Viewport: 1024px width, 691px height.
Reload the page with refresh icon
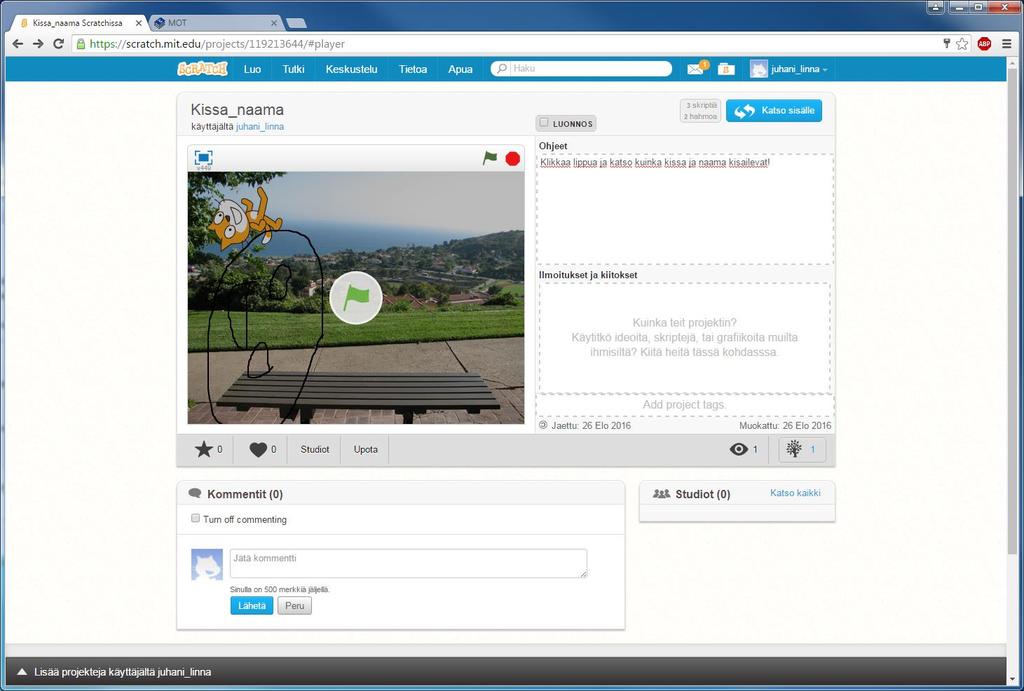(58, 44)
